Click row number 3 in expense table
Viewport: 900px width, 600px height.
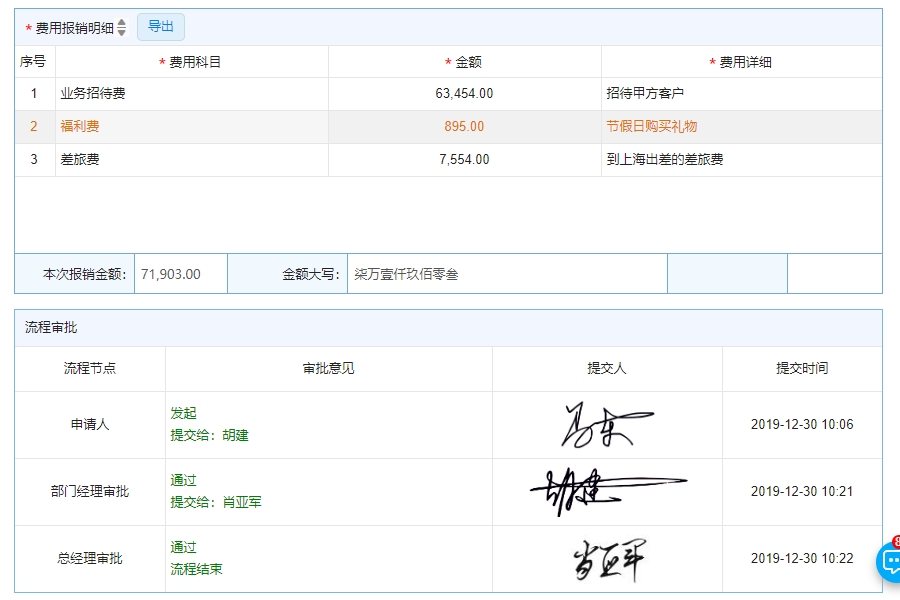coord(34,160)
